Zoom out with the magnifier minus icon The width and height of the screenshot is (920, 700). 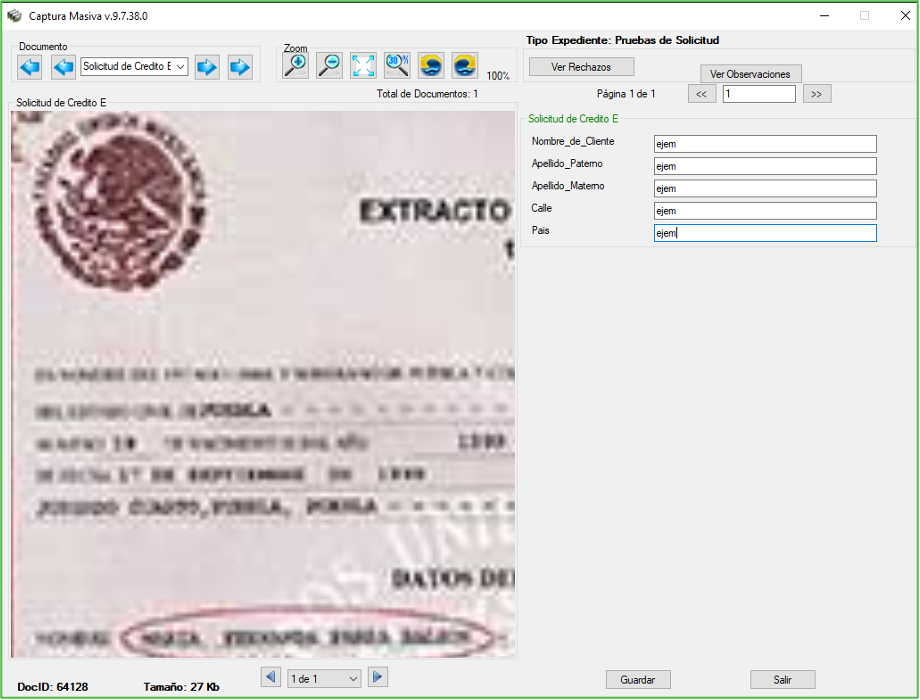329,66
